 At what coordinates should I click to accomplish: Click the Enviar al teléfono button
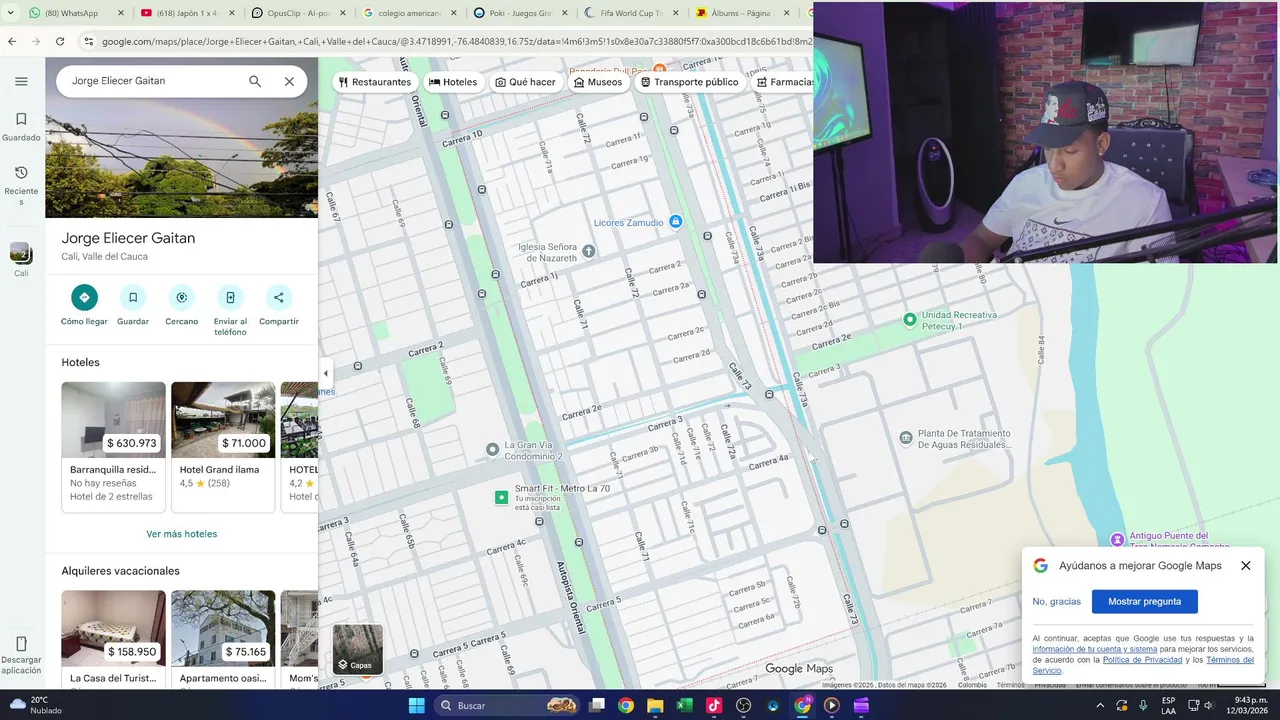point(230,297)
